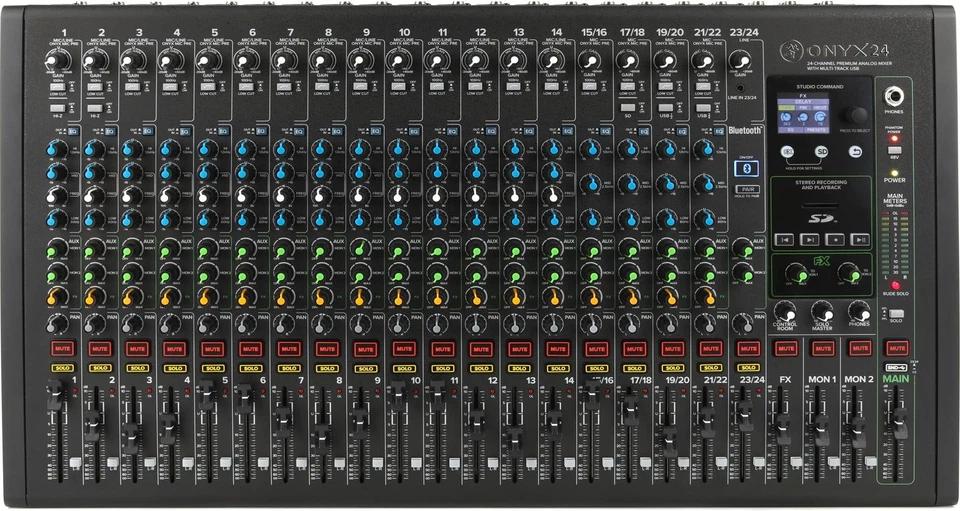Tap the Studio Command color display
The width and height of the screenshot is (960, 511).
coord(803,114)
